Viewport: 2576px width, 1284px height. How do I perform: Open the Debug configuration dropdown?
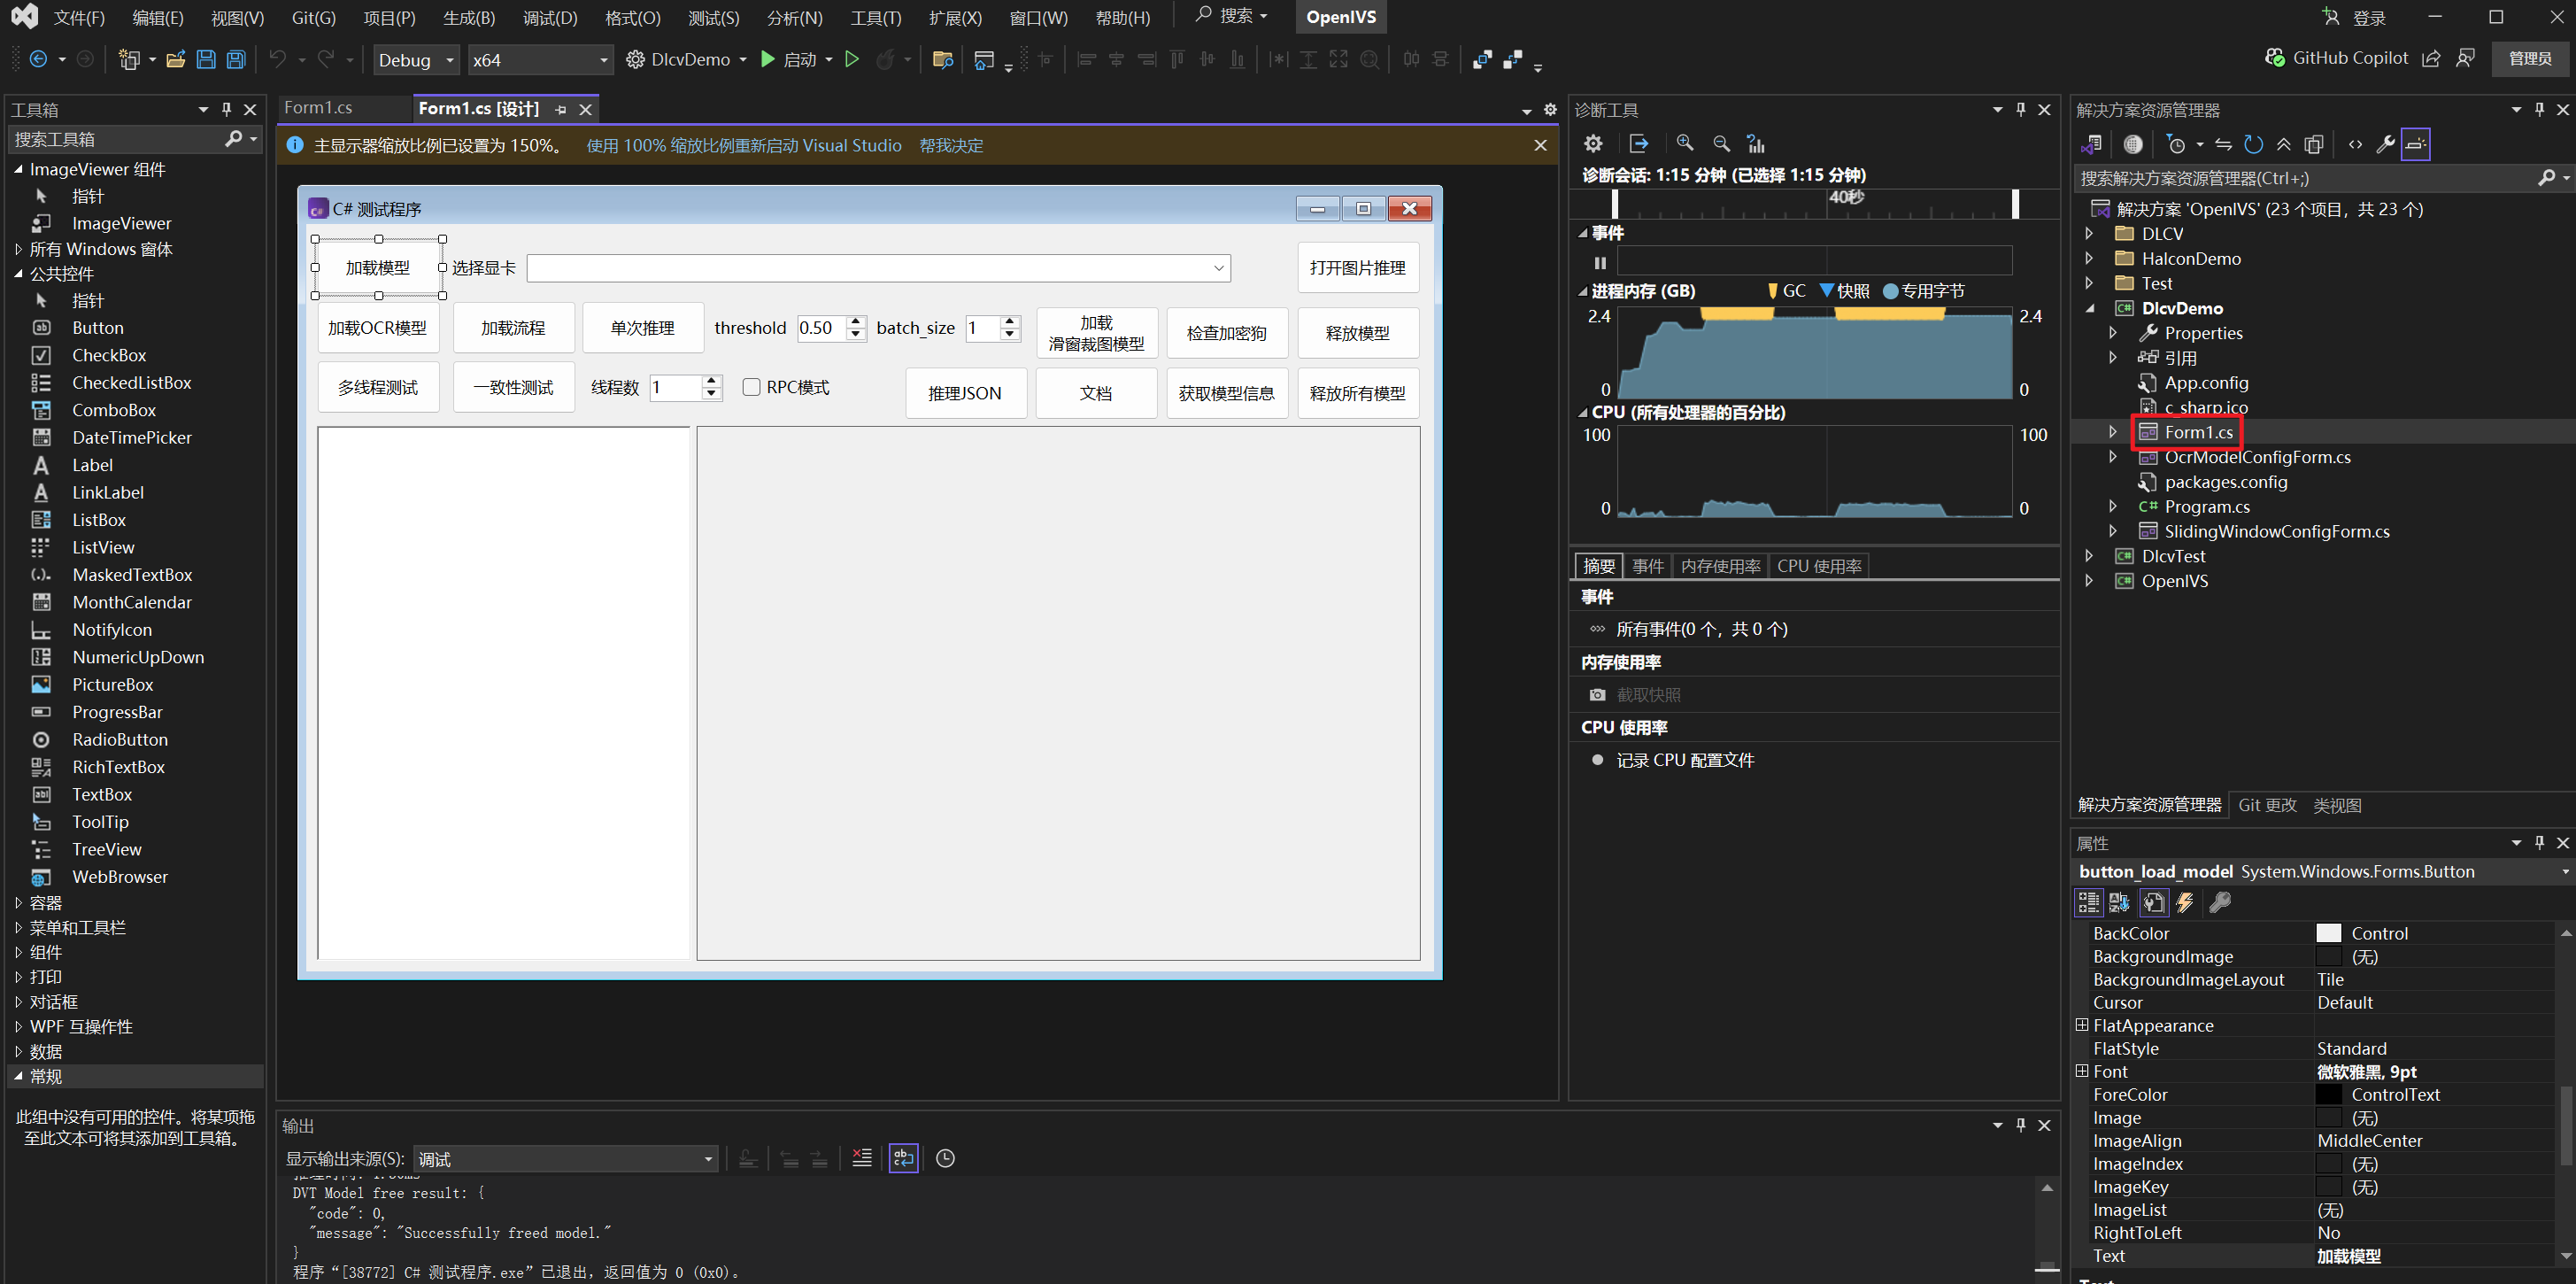coord(416,60)
